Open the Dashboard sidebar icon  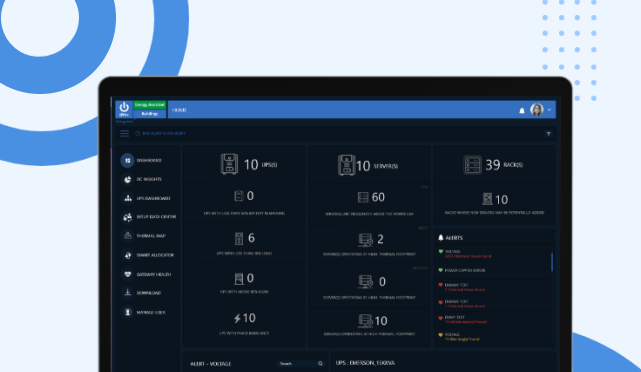coord(127,160)
